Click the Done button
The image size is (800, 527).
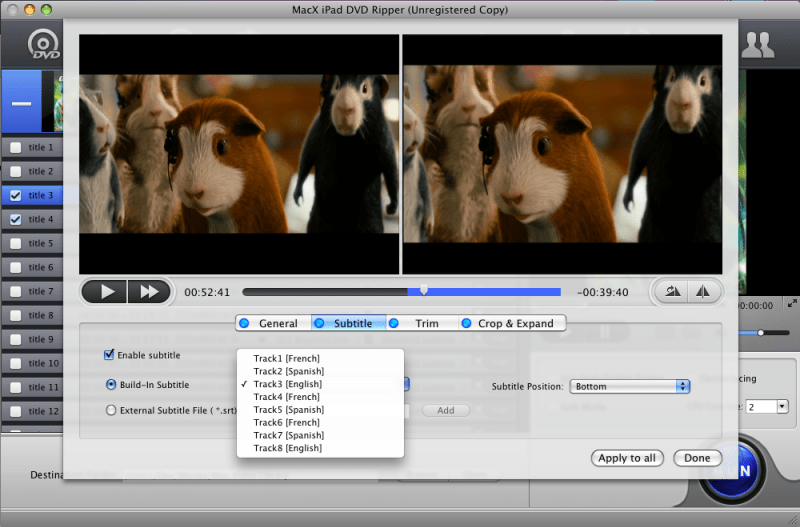(x=697, y=458)
